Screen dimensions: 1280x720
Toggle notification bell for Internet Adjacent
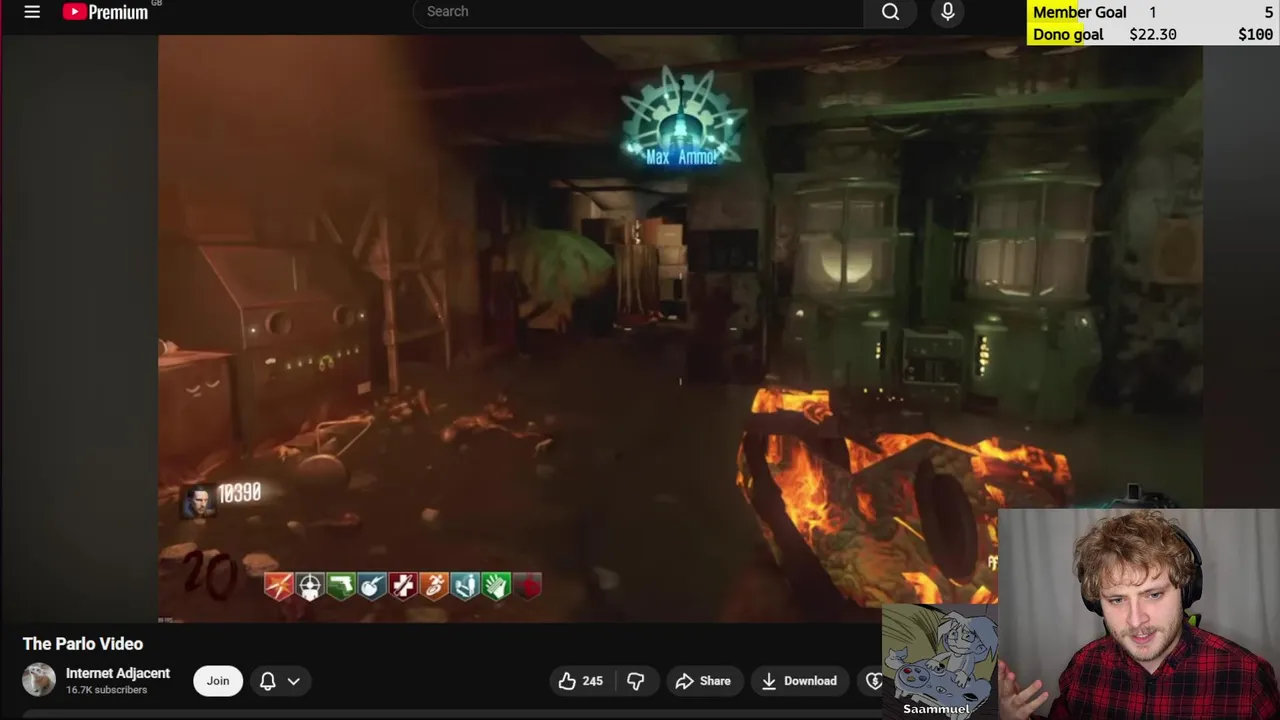[x=267, y=681]
